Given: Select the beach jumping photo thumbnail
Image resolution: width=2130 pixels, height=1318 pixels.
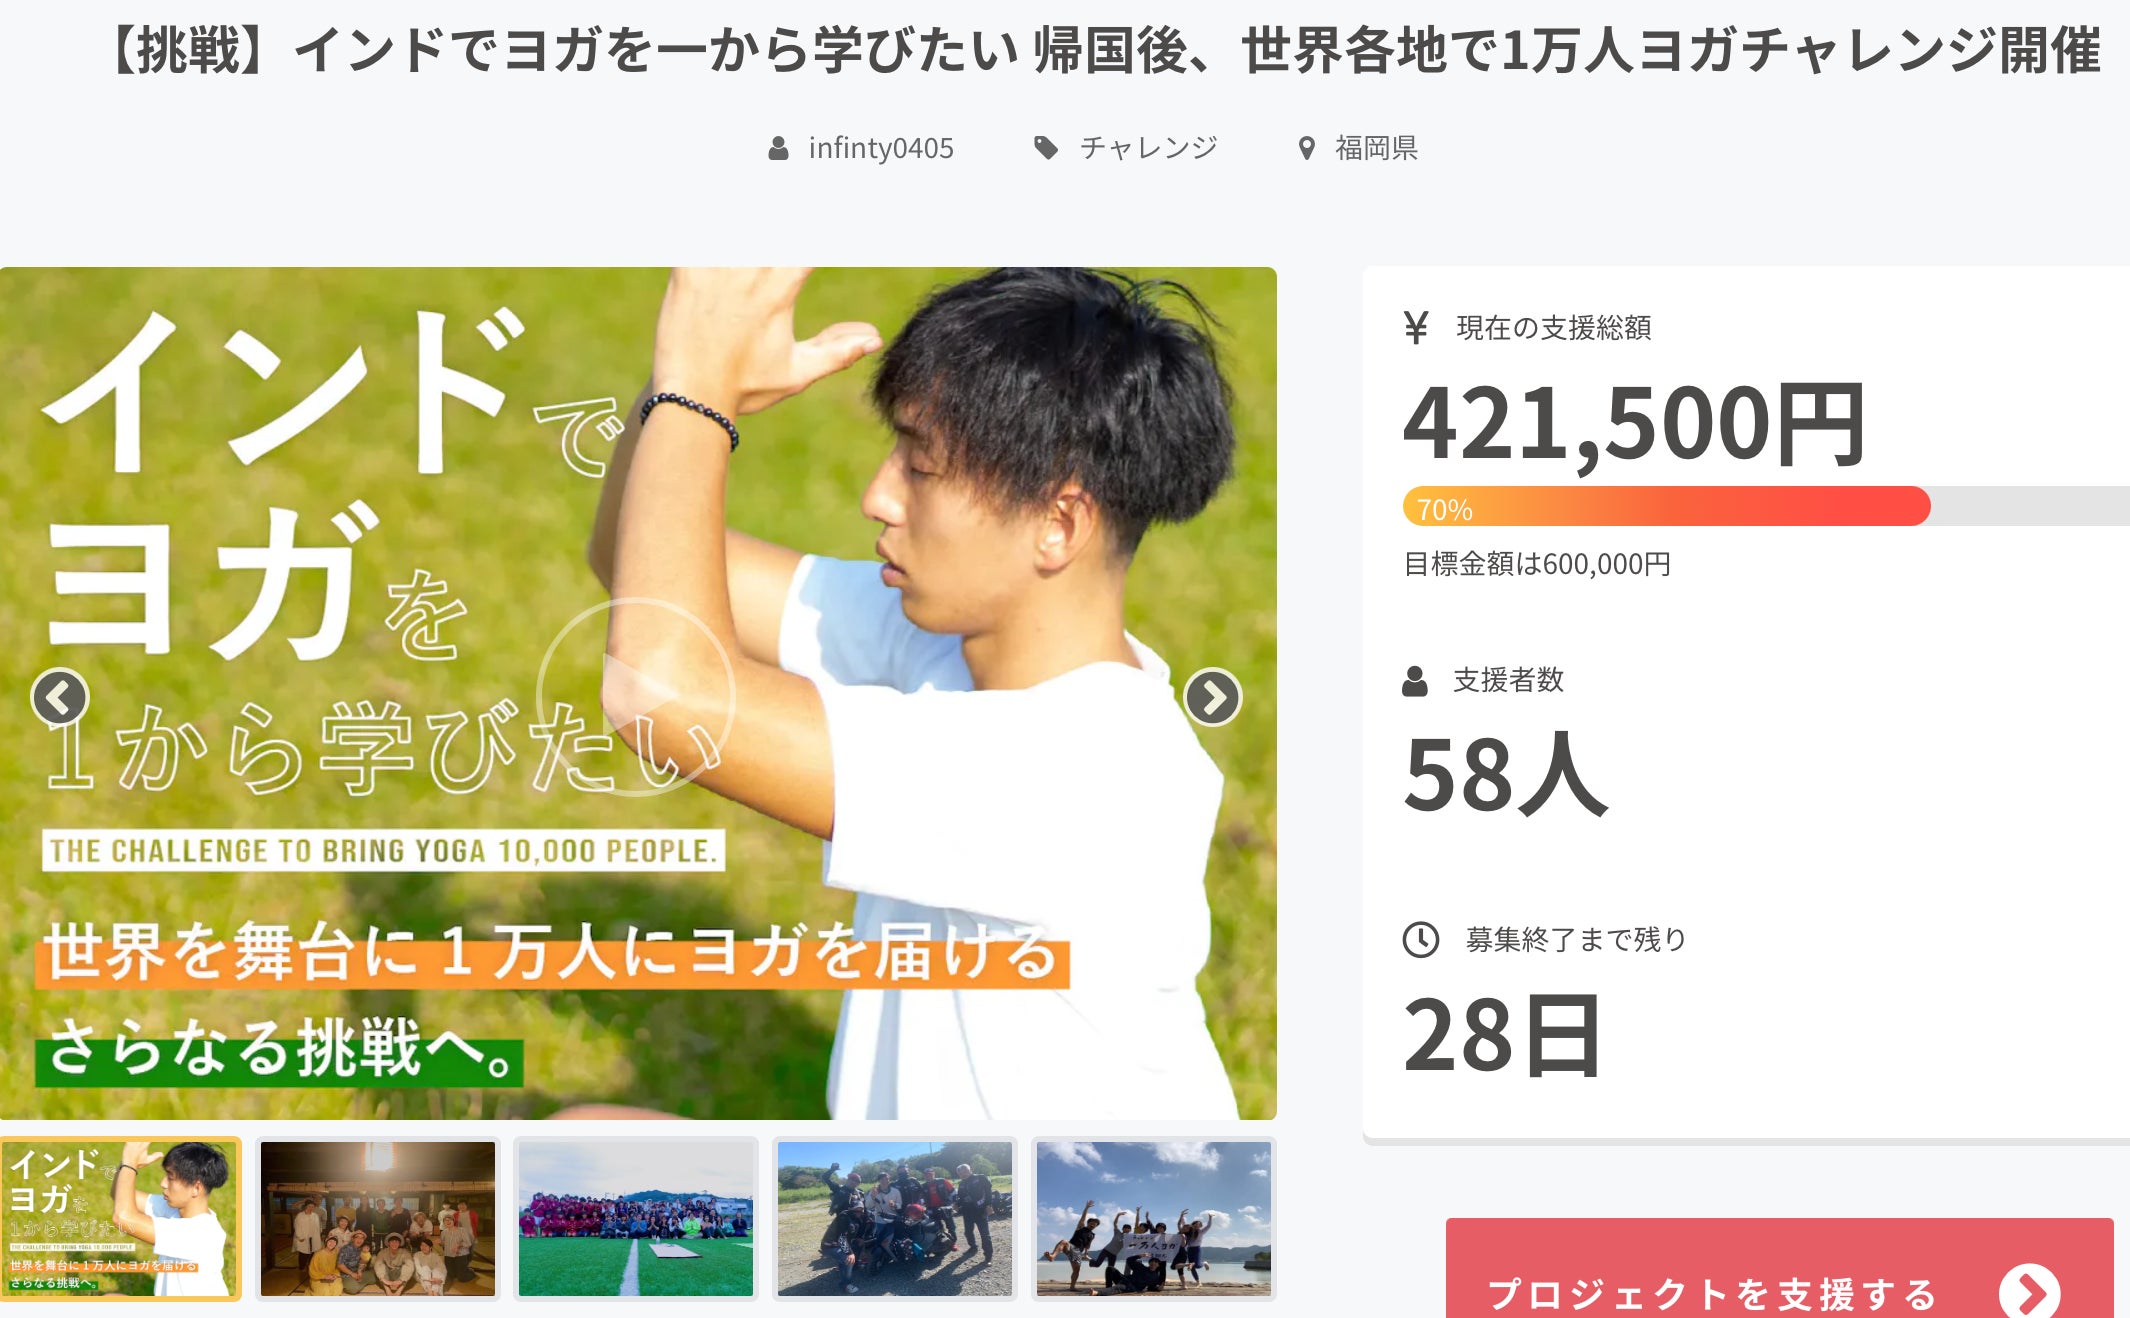Looking at the screenshot, I should coord(1154,1219).
